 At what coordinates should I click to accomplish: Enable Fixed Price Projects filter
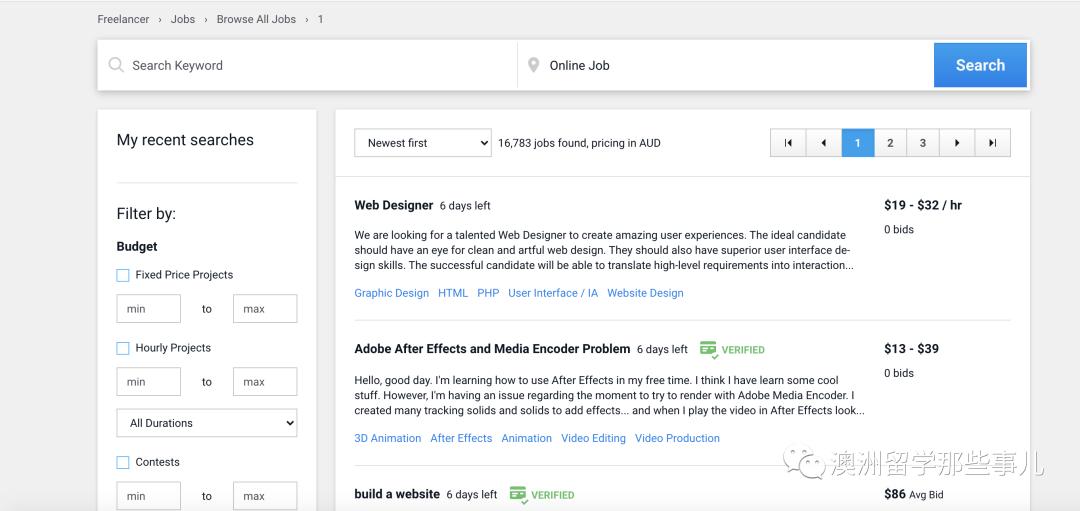click(123, 275)
